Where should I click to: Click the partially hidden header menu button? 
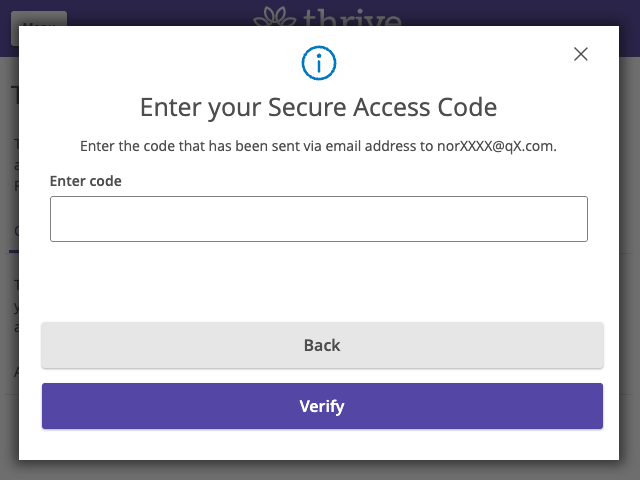pyautogui.click(x=39, y=18)
